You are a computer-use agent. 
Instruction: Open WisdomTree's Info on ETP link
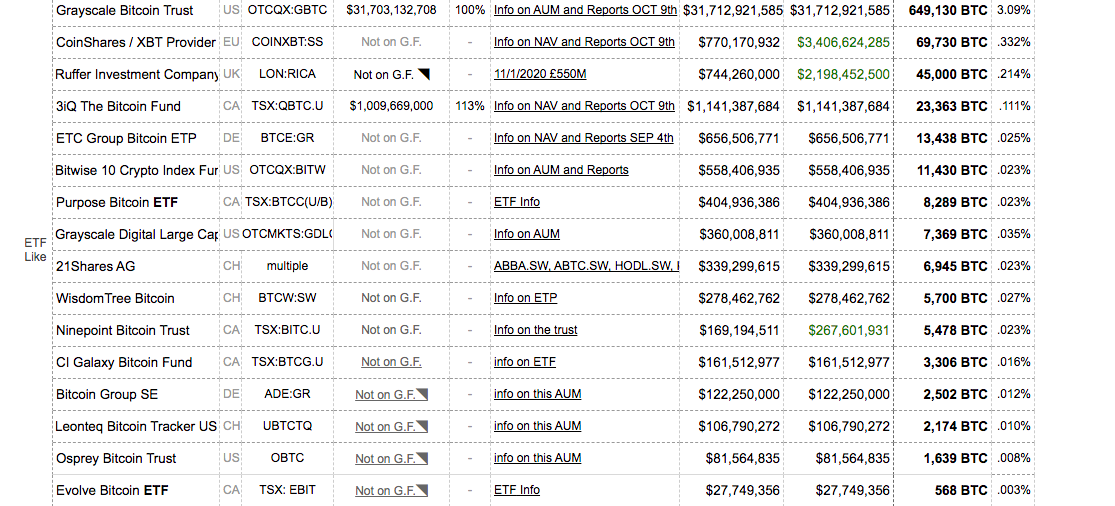[525, 298]
